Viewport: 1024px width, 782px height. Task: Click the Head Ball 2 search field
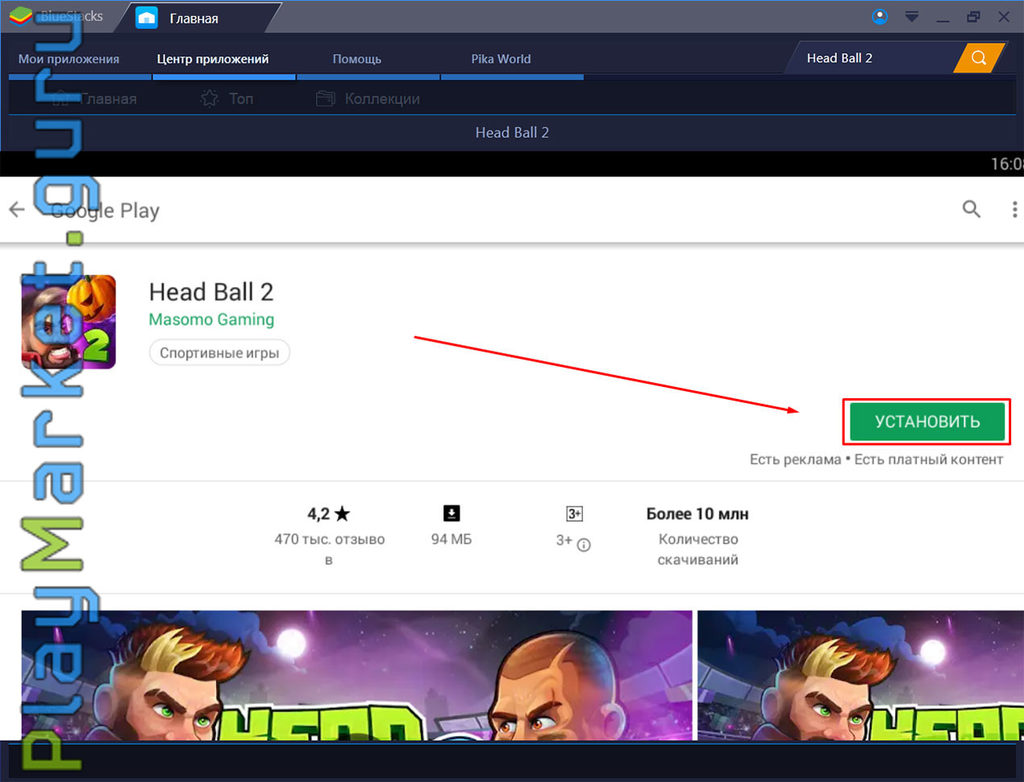coord(874,58)
